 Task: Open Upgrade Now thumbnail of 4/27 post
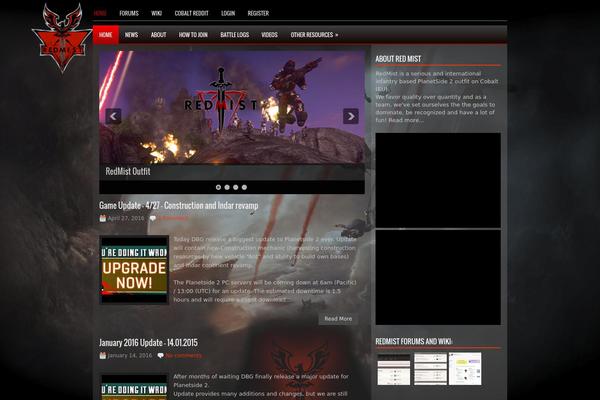[x=134, y=270]
